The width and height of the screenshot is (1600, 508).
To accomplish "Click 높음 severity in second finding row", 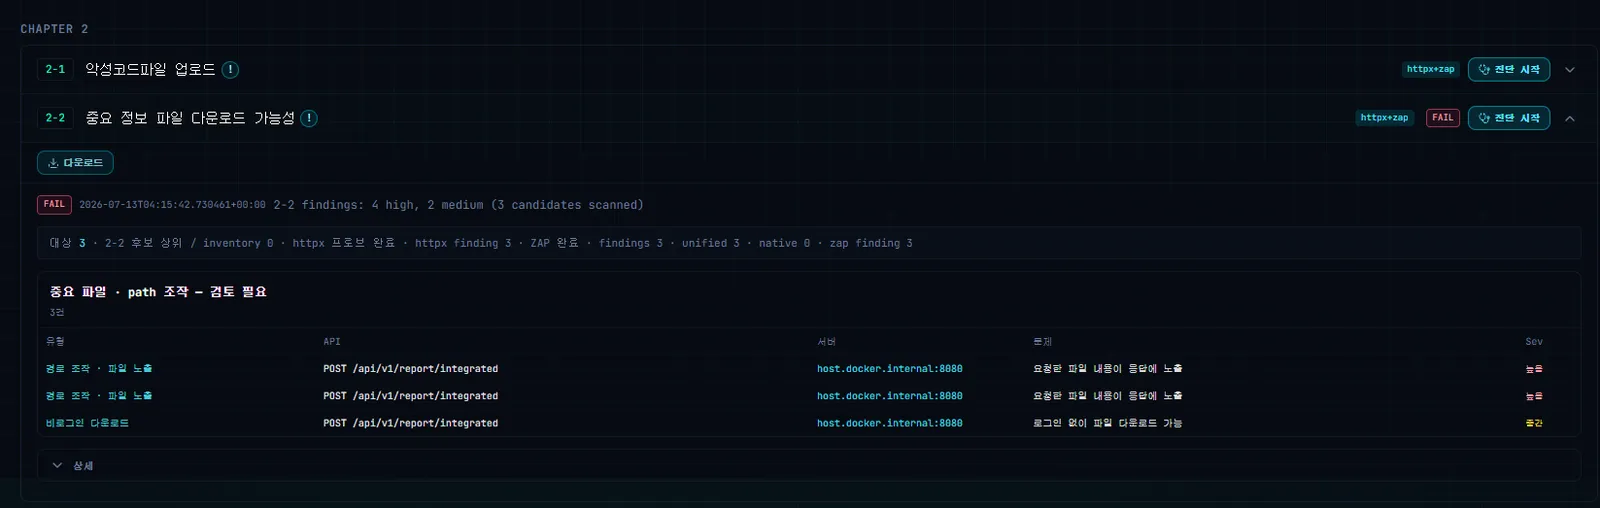I will [x=1533, y=396].
